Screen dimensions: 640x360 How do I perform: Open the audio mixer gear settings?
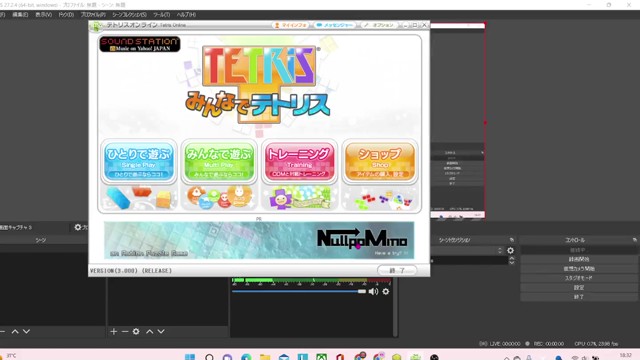click(386, 291)
